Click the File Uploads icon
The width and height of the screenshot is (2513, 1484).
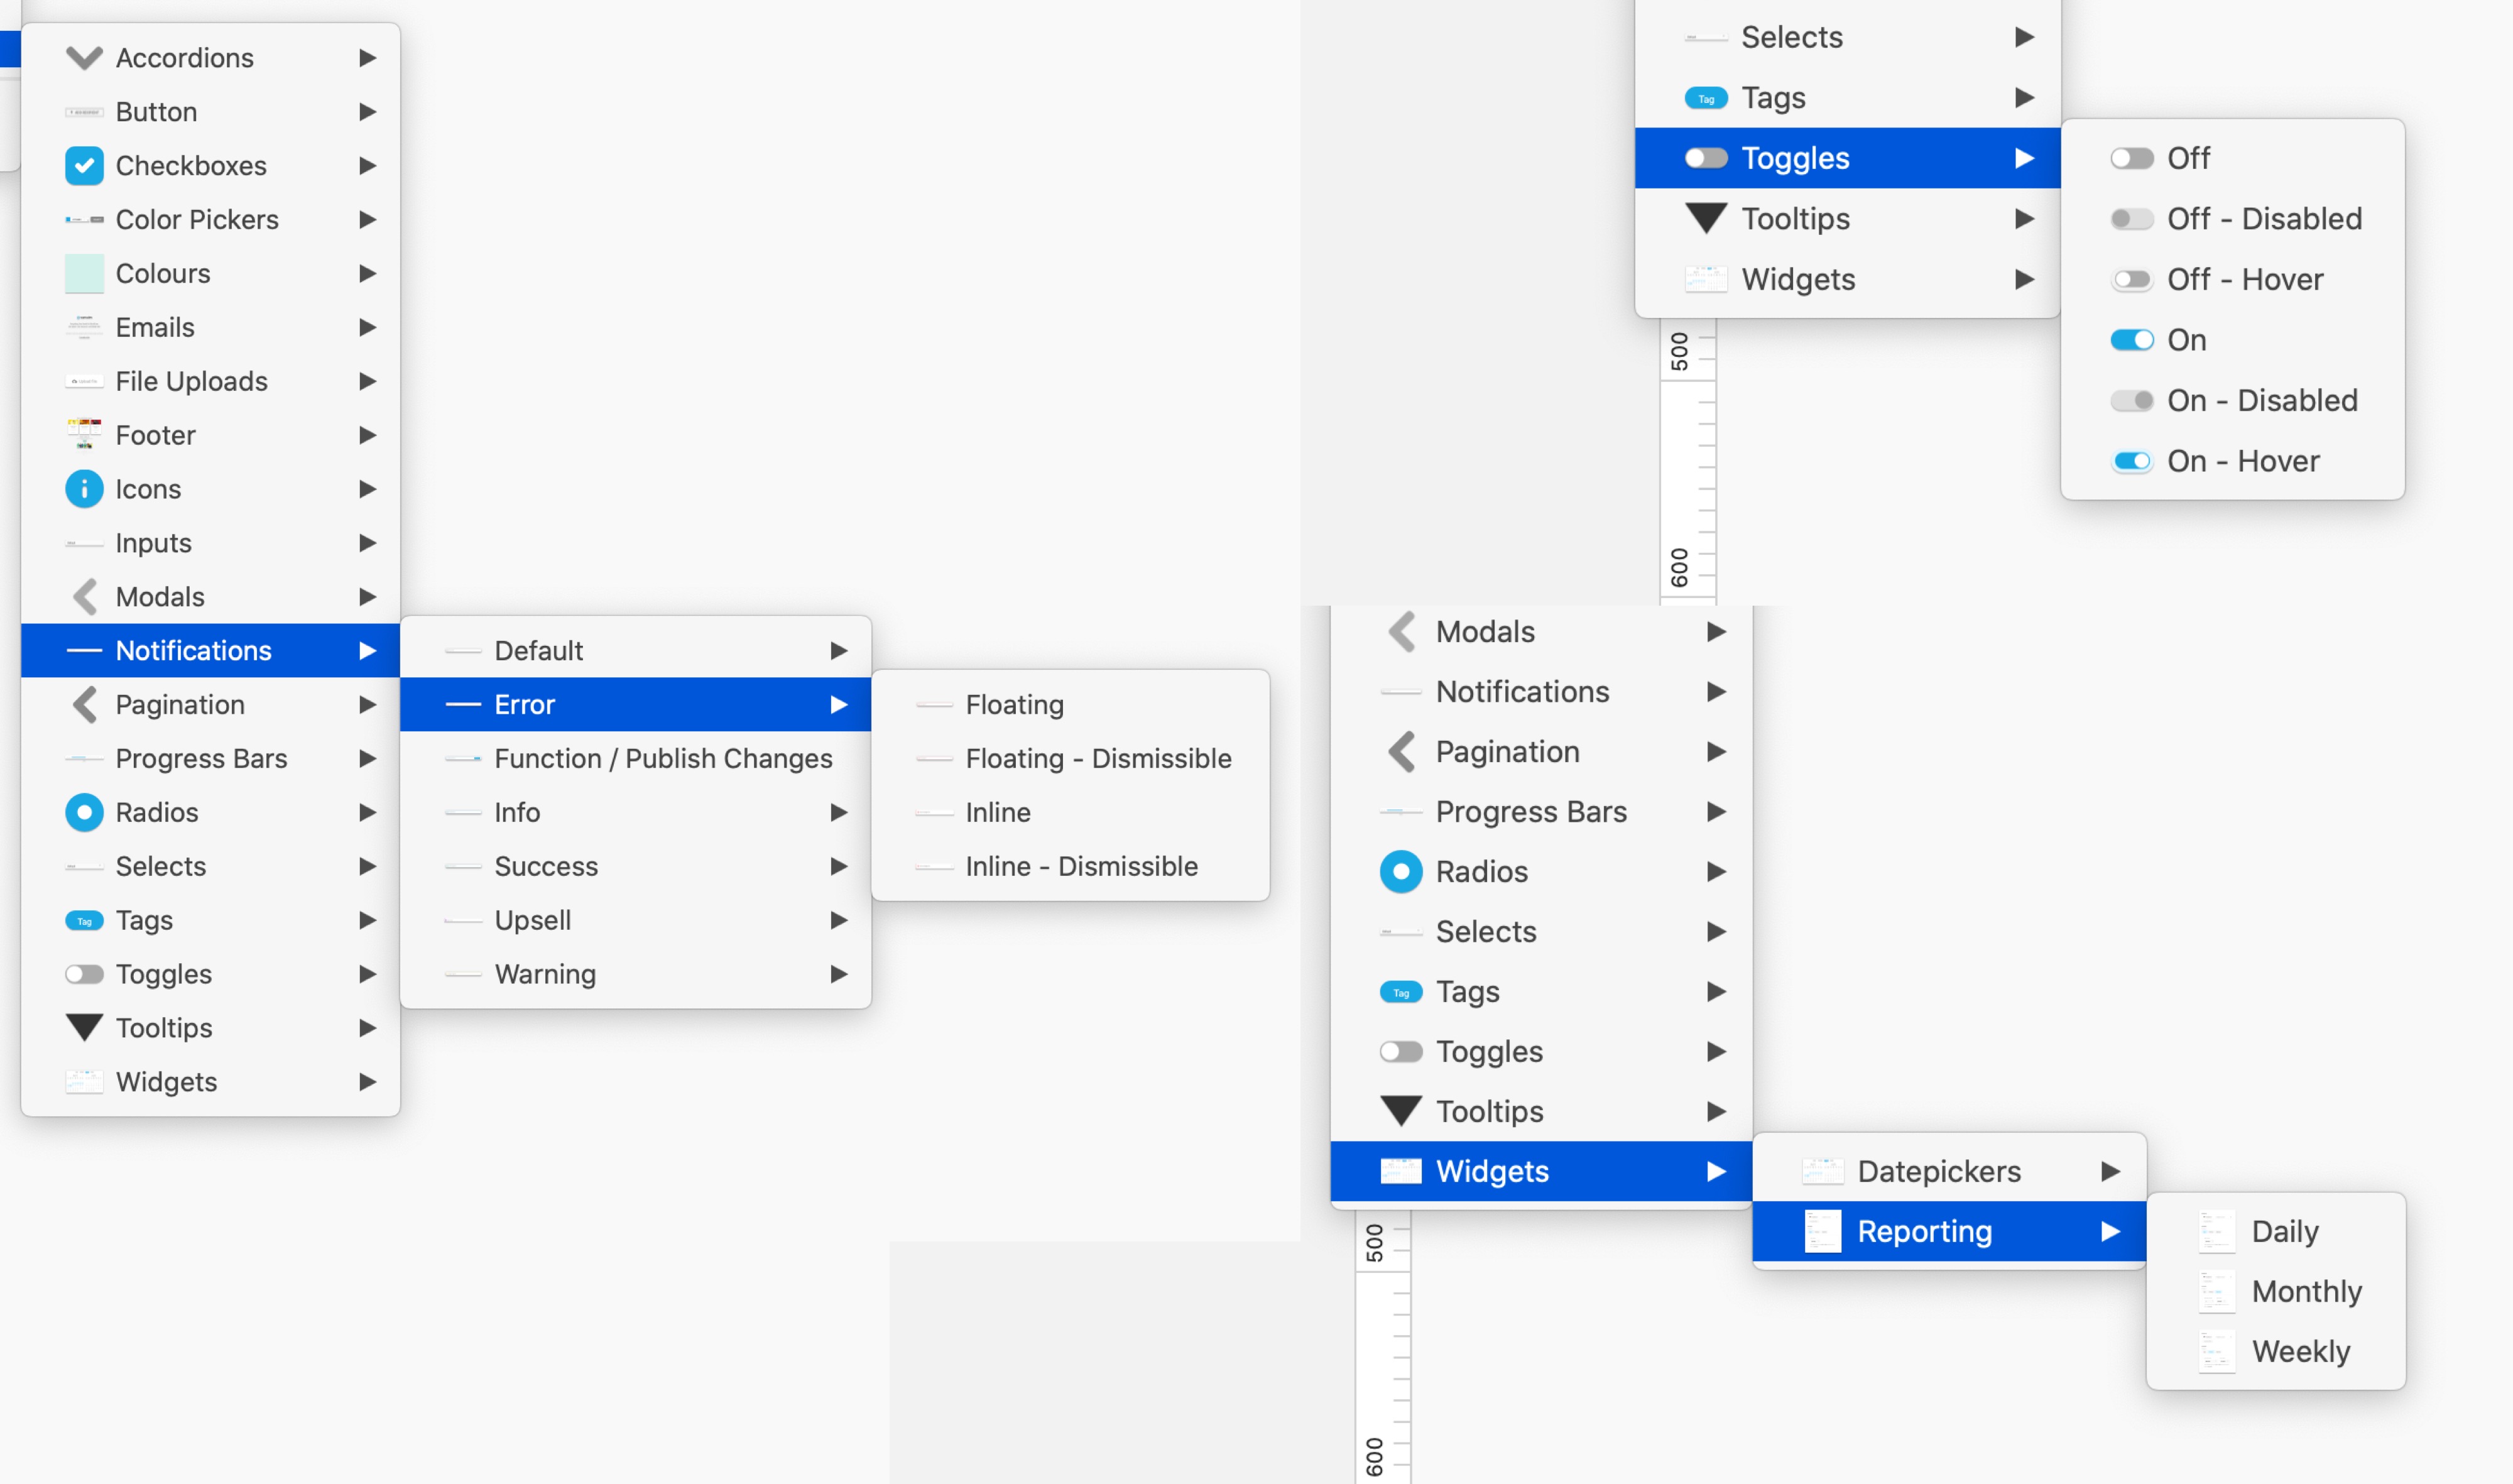(84, 381)
